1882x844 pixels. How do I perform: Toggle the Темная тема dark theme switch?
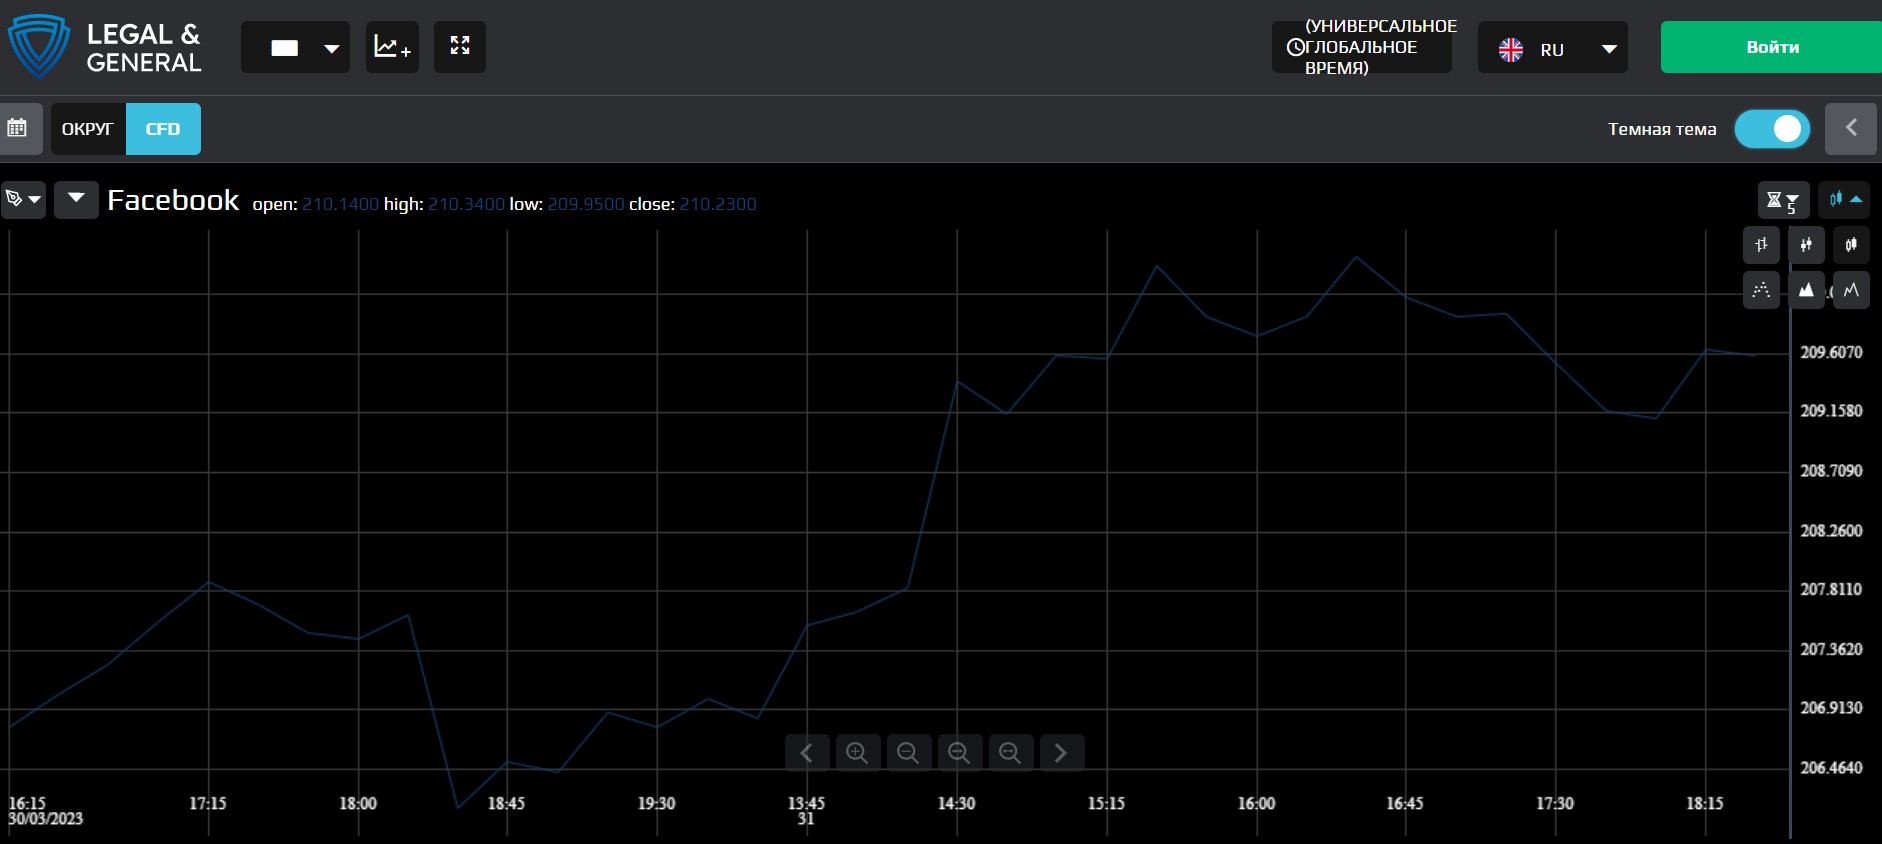click(1772, 129)
